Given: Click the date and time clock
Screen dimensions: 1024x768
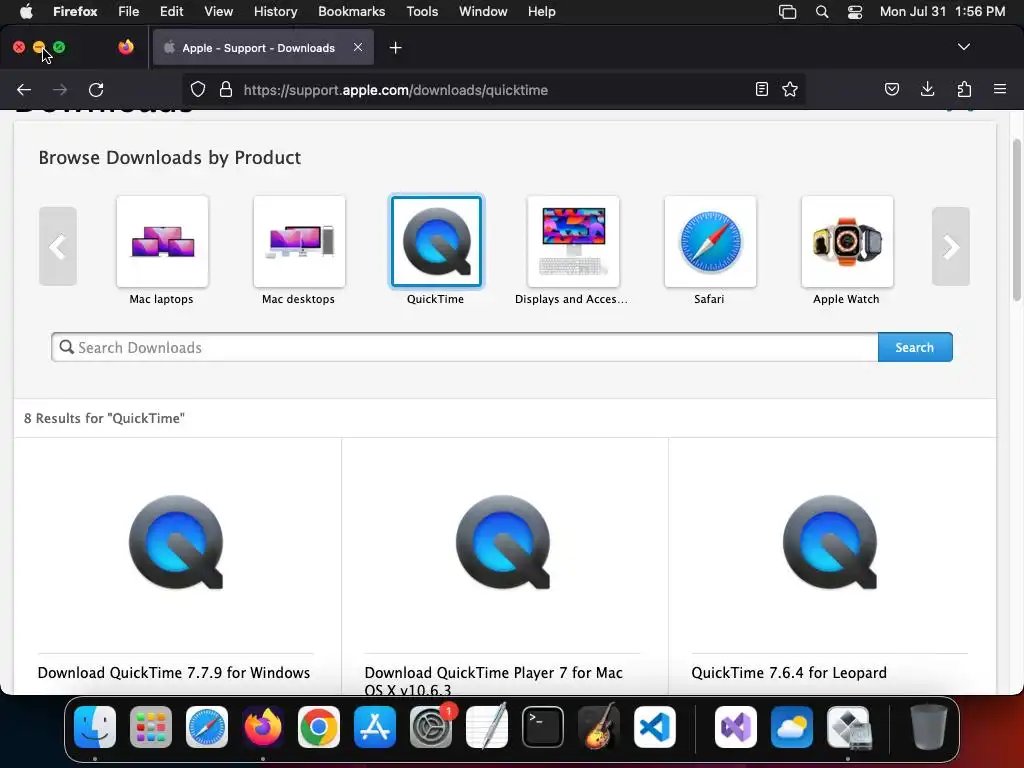Looking at the screenshot, I should [942, 12].
